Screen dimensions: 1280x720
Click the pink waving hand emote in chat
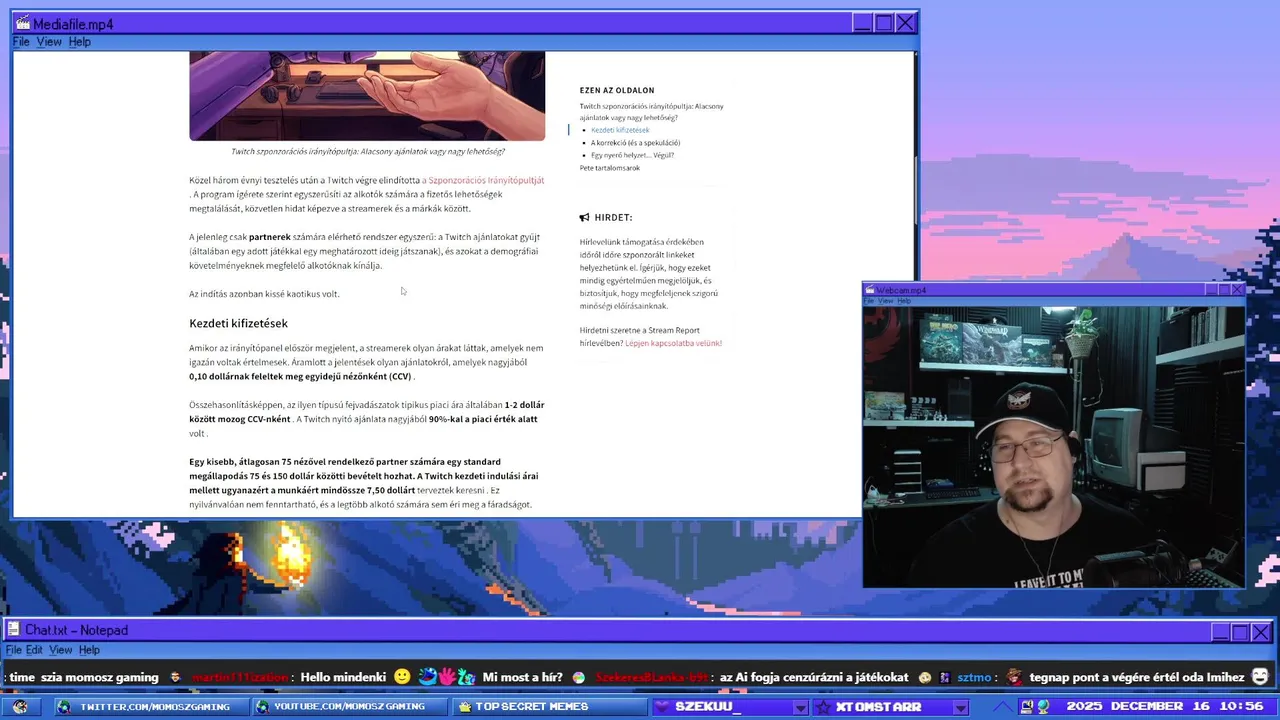[447, 677]
